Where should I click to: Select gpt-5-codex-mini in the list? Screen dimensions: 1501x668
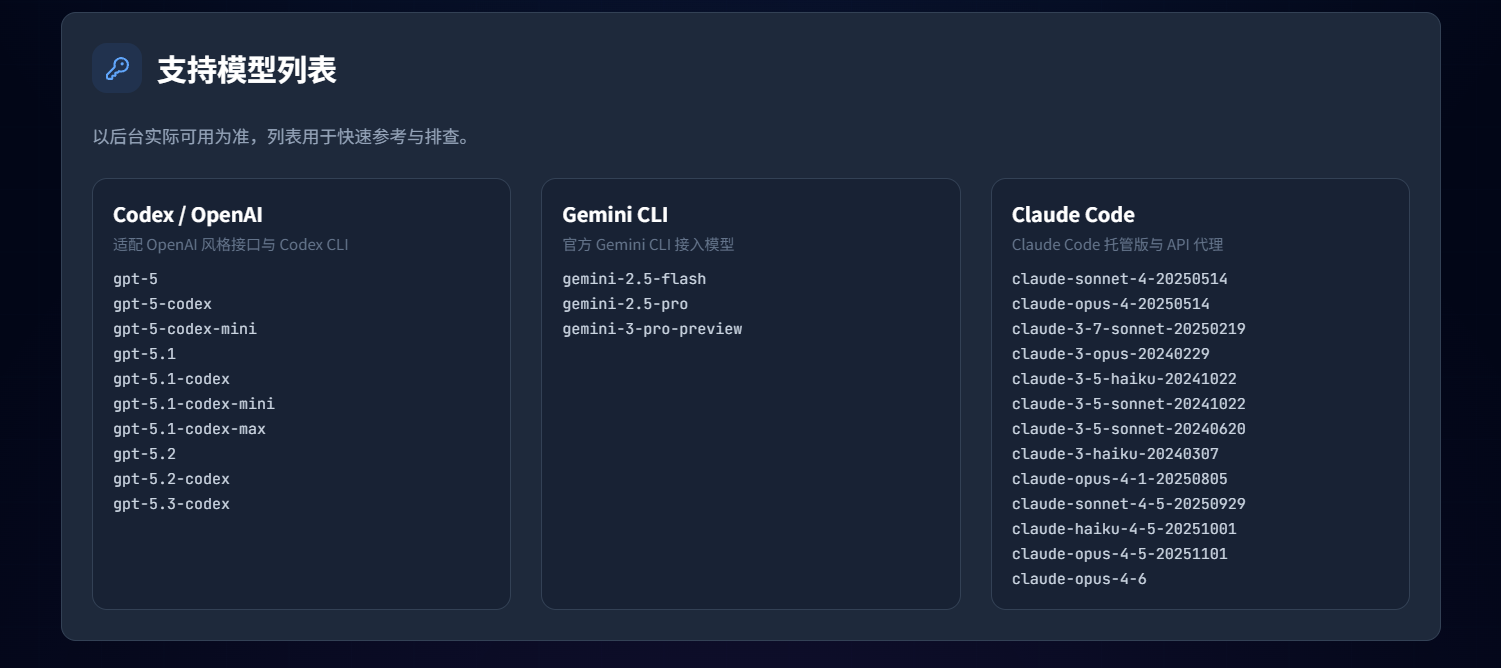(x=185, y=329)
